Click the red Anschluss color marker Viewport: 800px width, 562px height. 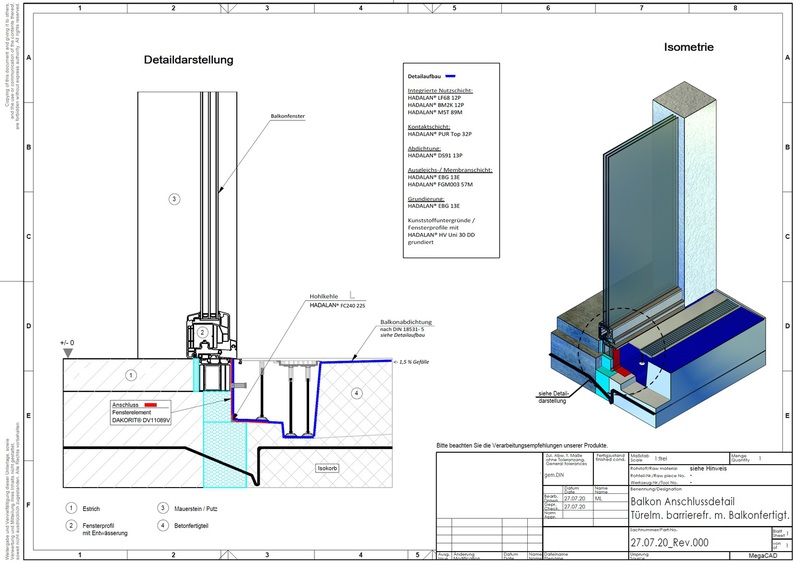165,405
